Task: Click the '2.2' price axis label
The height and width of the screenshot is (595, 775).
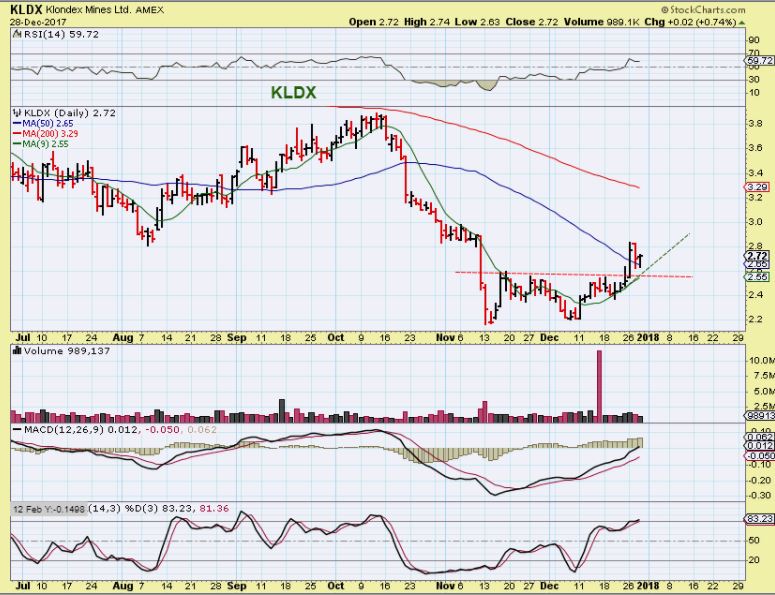Action: [755, 319]
